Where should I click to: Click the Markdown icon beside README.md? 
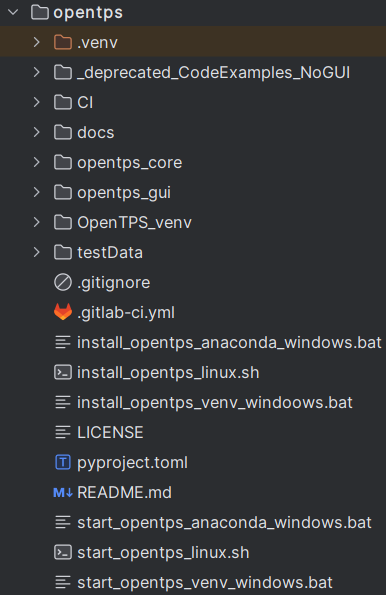point(63,493)
